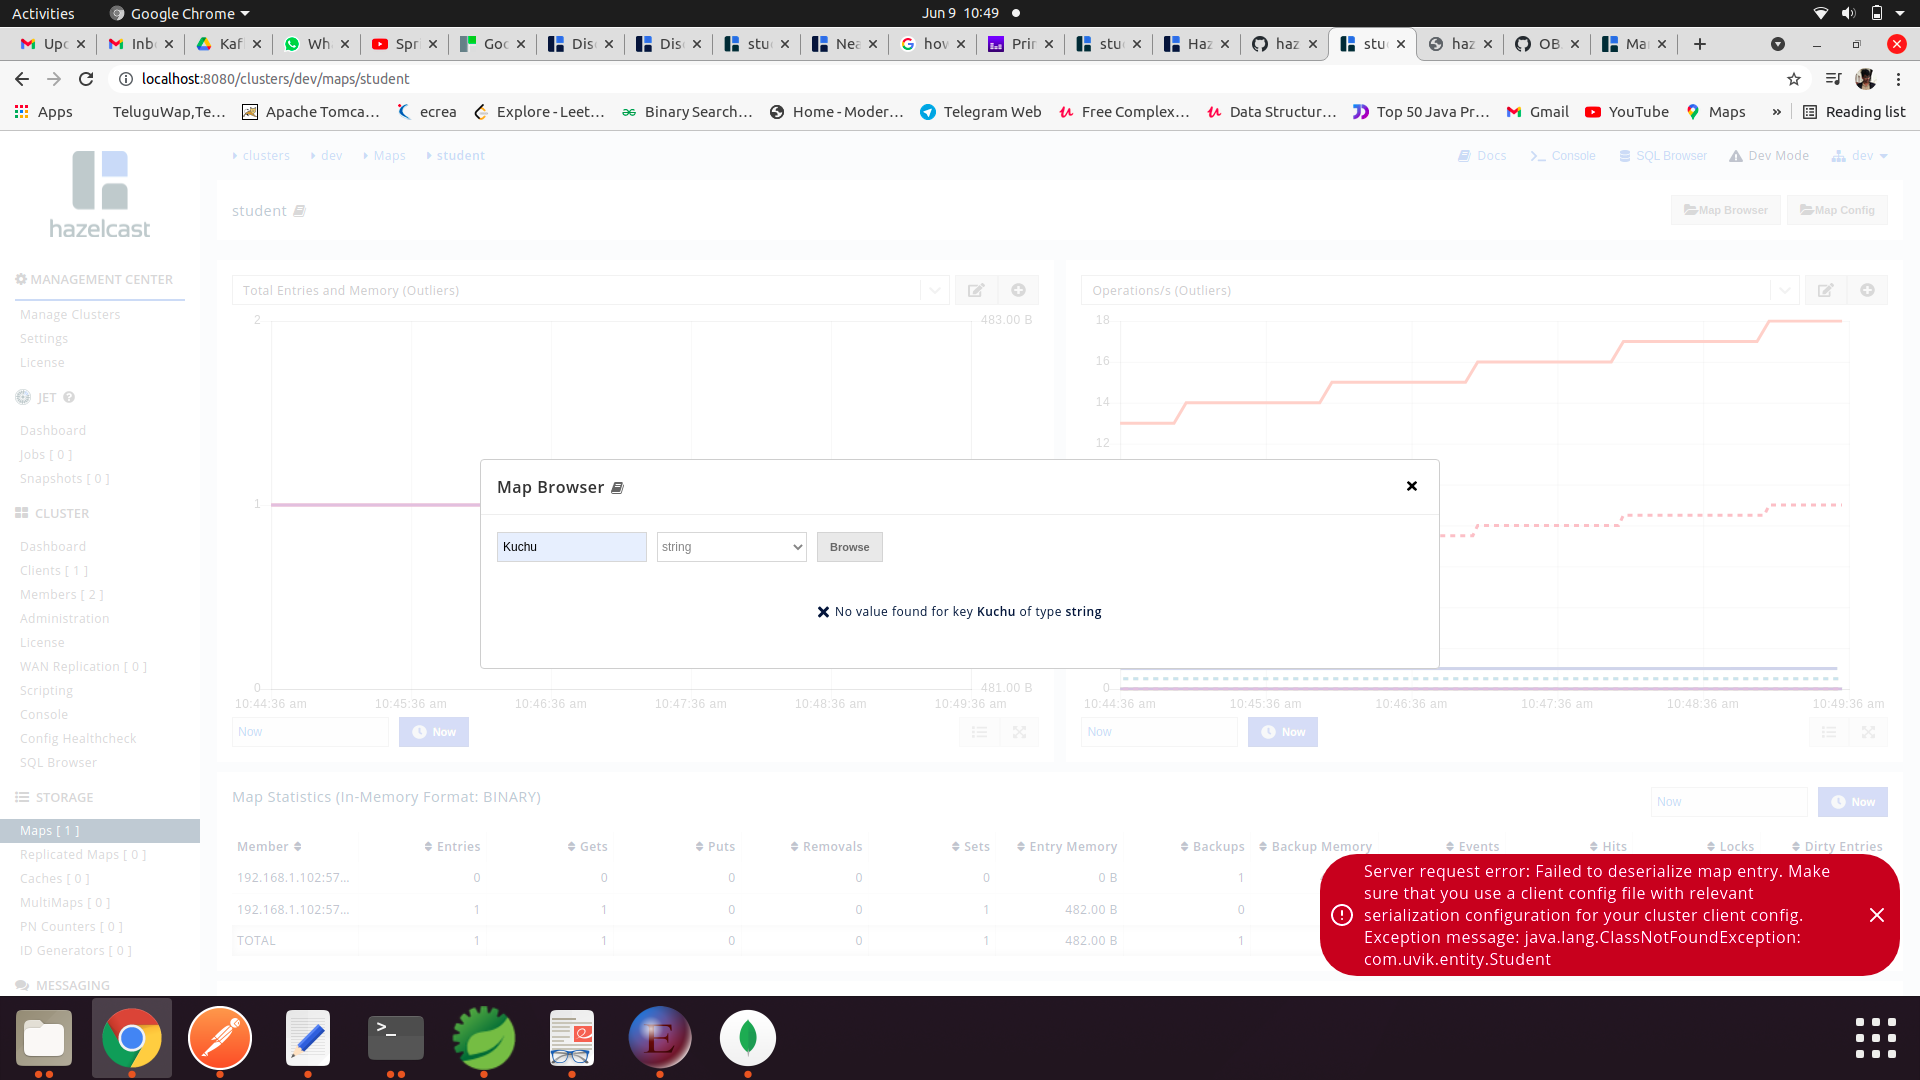The image size is (1920, 1080).
Task: Open the Telegram Web bookmark
Action: point(980,112)
